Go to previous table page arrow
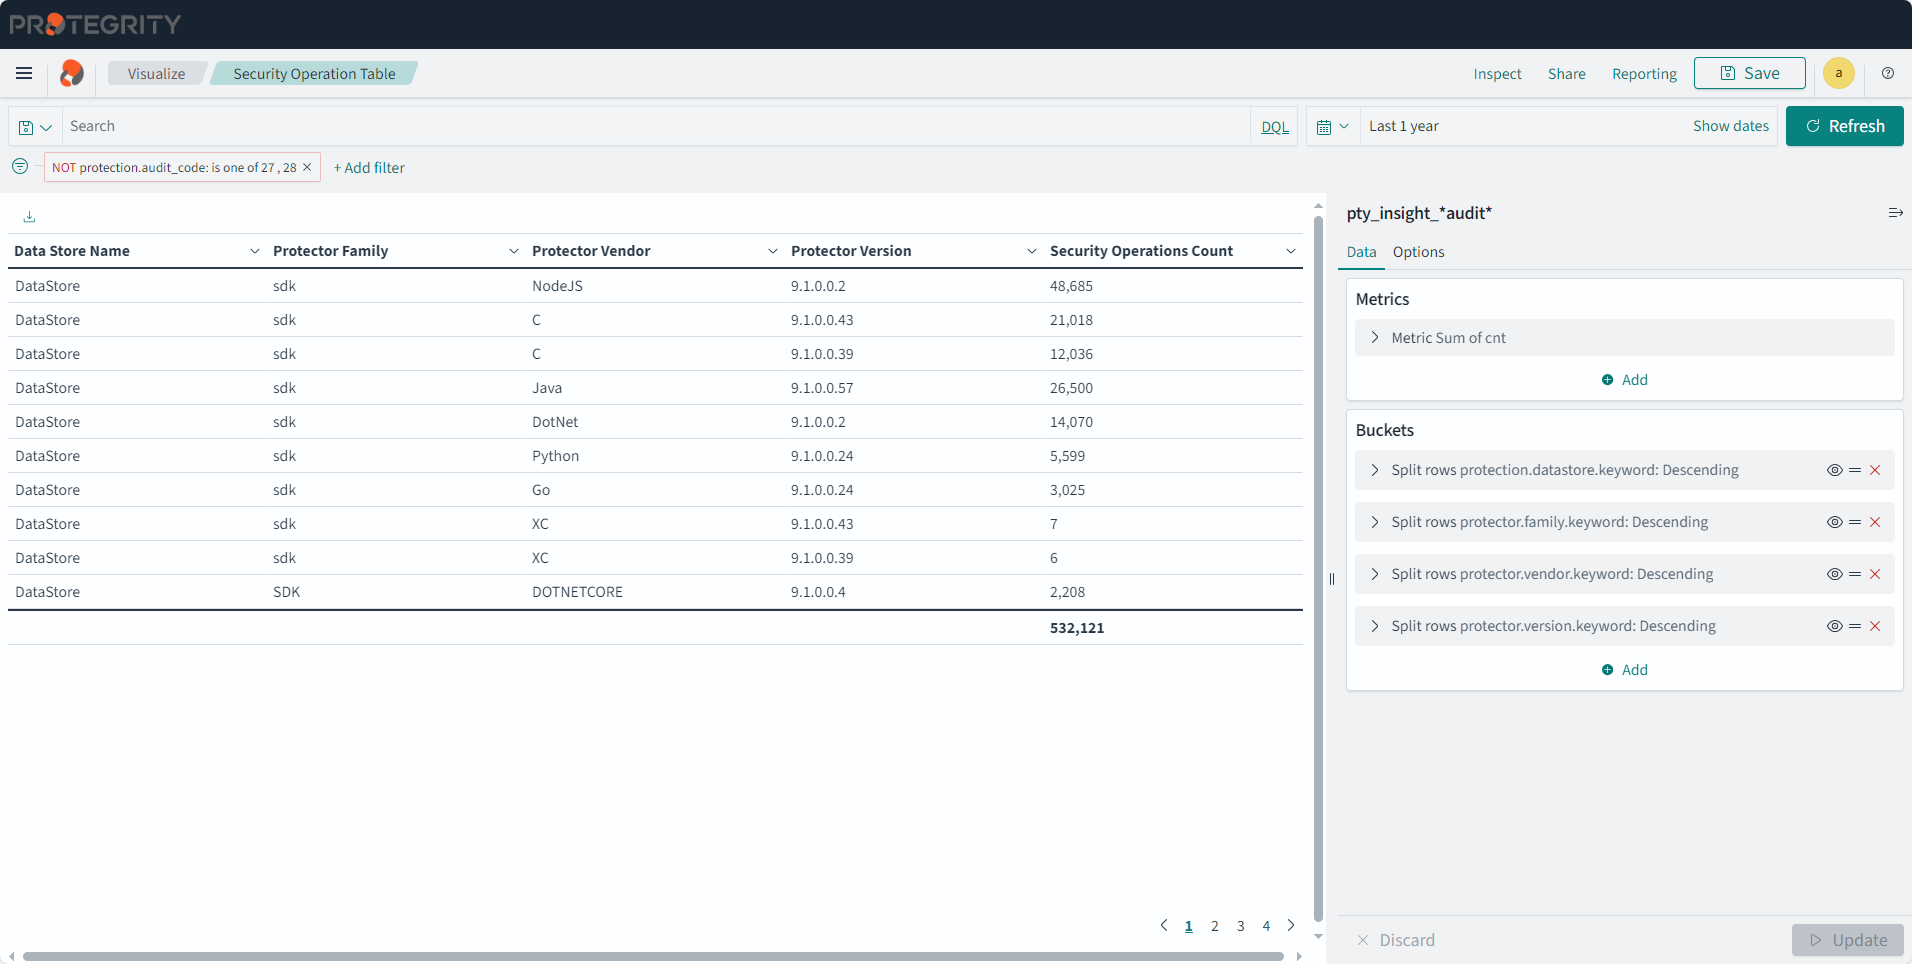This screenshot has width=1912, height=964. pos(1163,925)
